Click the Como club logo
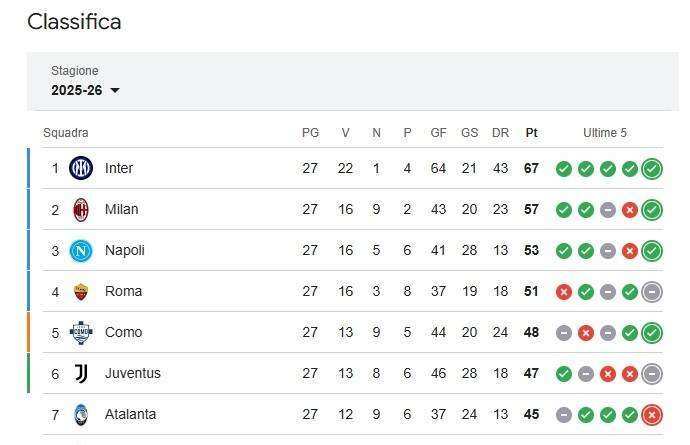690x445 pixels. (81, 332)
